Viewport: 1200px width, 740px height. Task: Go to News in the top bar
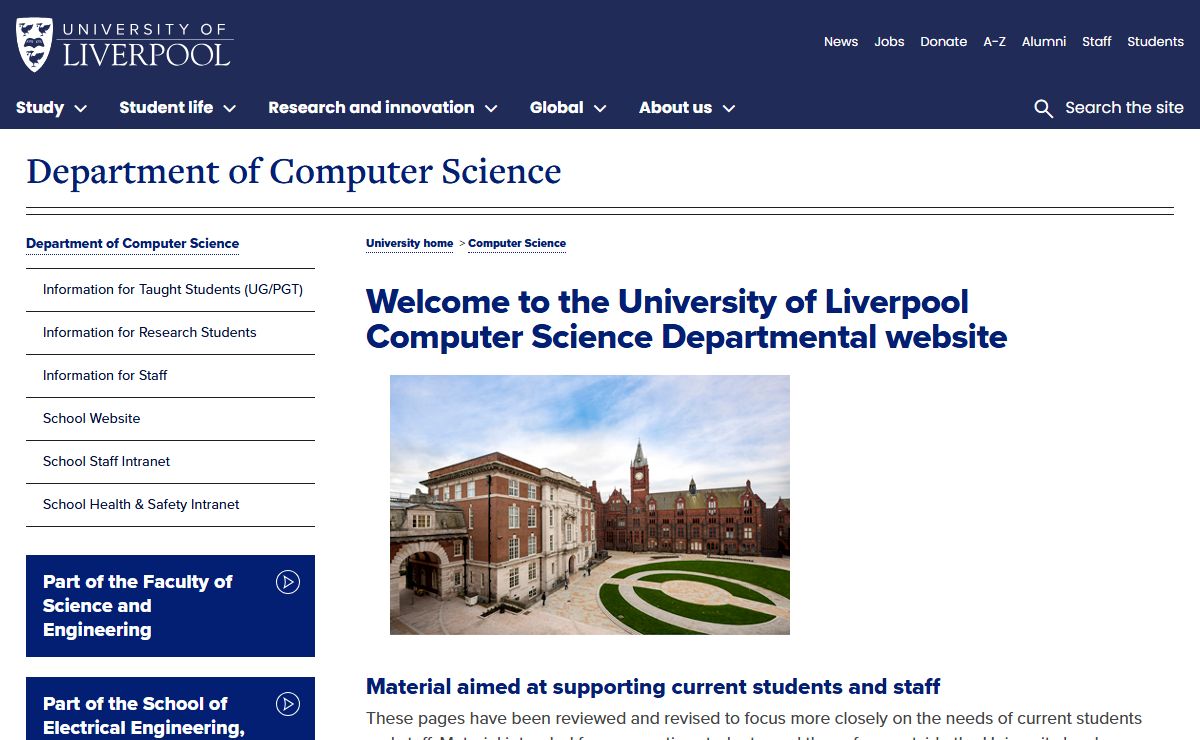841,41
